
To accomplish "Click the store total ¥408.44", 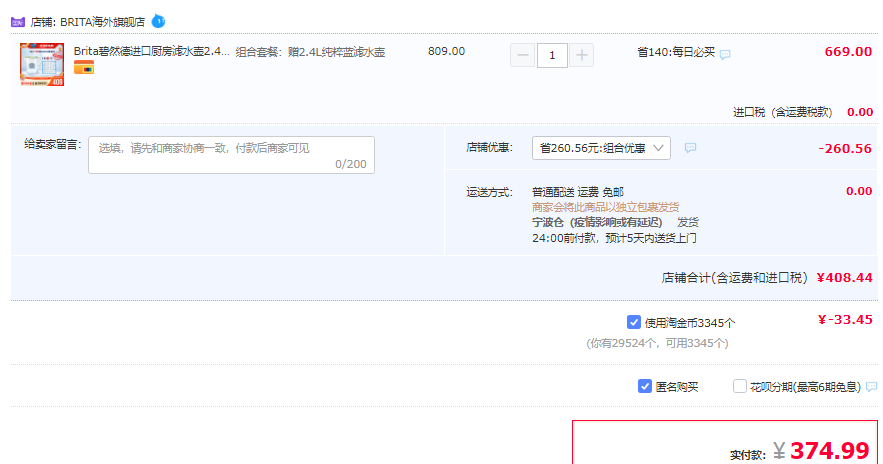I will point(844,278).
